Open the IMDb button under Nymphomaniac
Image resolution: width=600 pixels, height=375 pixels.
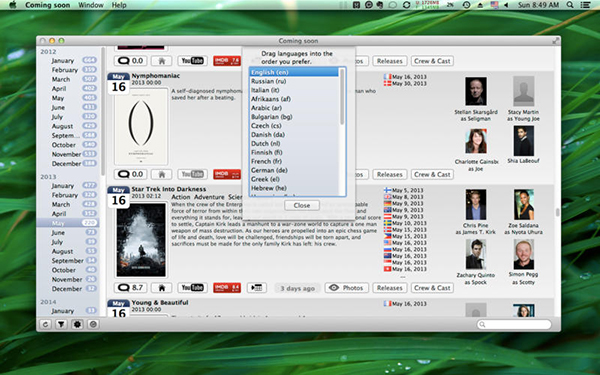tap(227, 174)
